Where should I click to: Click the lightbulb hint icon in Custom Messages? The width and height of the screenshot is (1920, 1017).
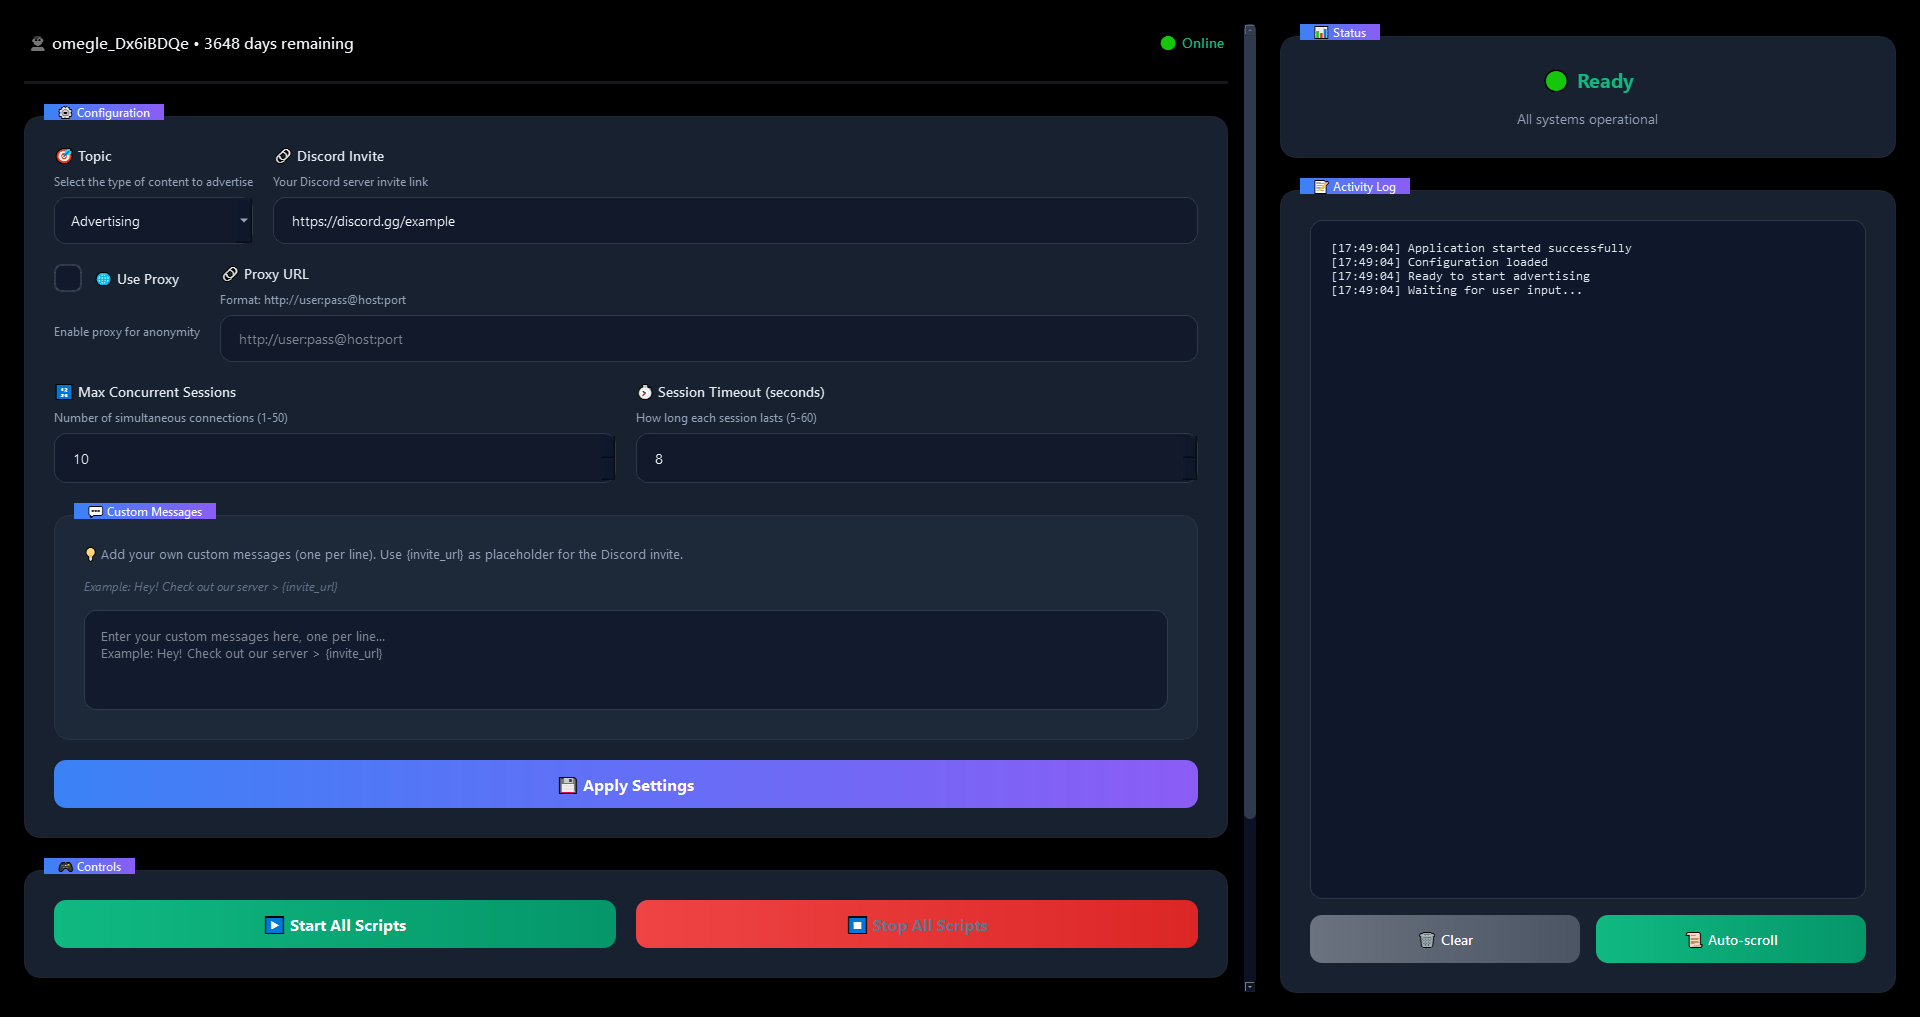click(x=91, y=554)
